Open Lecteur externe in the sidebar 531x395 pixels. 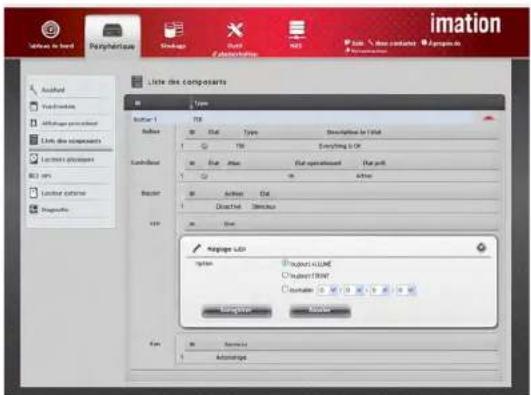click(x=63, y=193)
